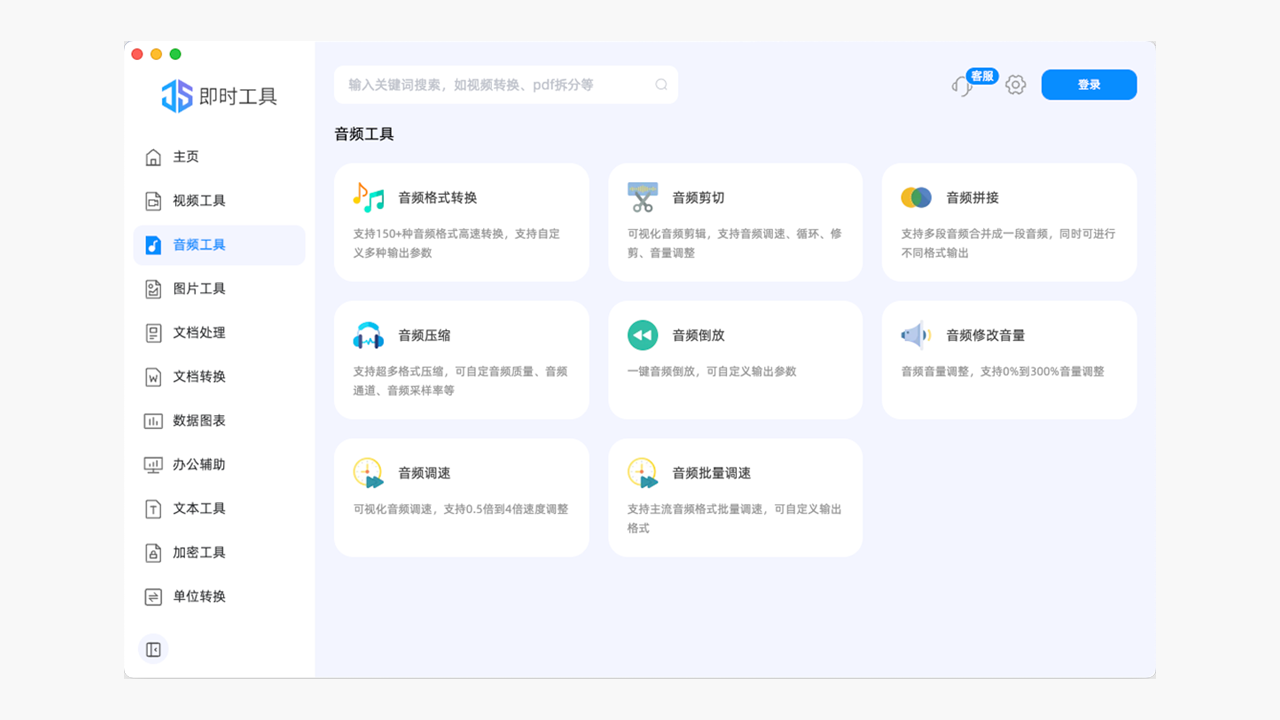Screen dimensions: 1280x720
Task: Open the 音频格式转换 music-note tool icon
Action: pos(368,197)
